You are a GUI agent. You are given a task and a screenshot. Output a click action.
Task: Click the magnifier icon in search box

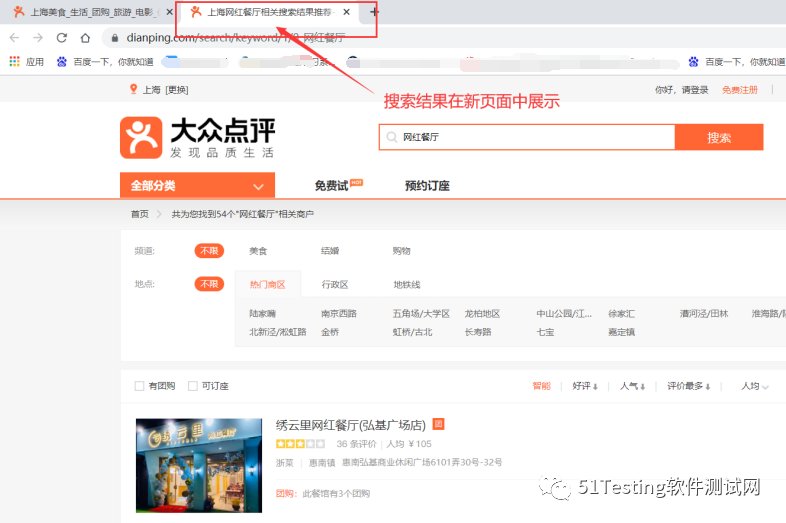click(x=391, y=137)
